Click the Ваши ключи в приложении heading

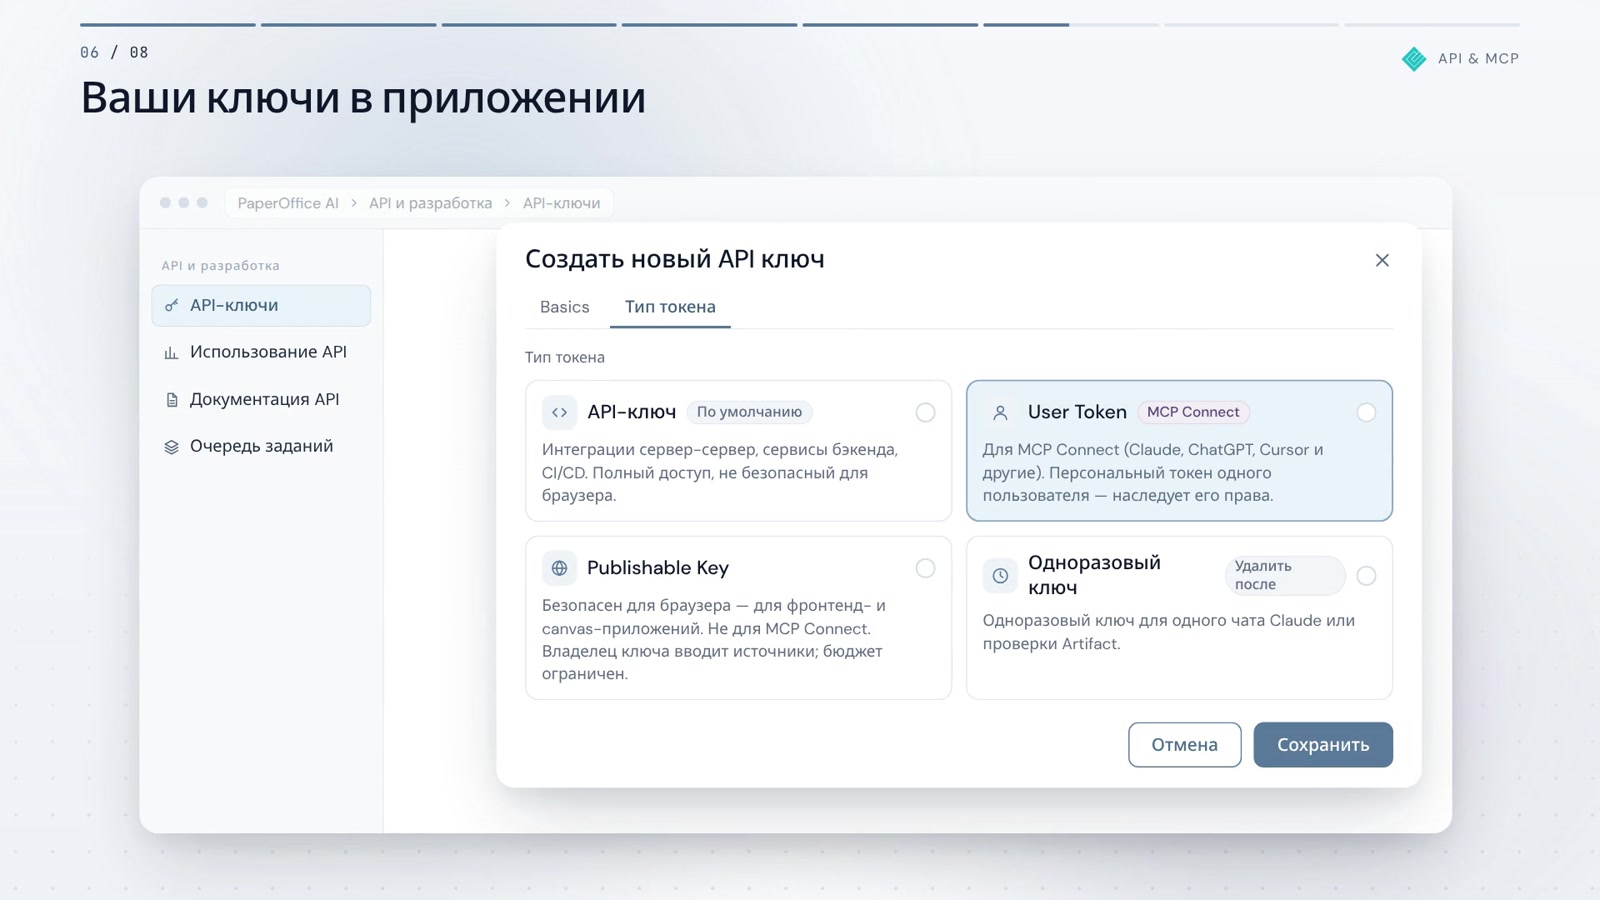pyautogui.click(x=363, y=98)
